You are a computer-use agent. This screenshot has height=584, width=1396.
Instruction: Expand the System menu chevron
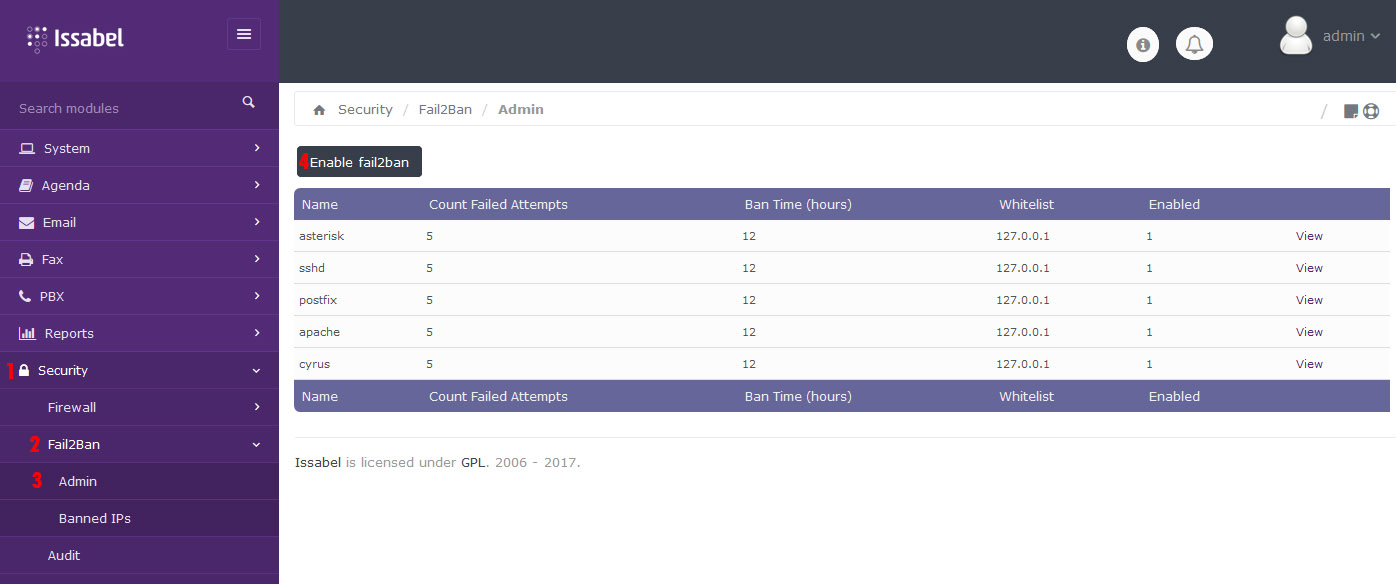click(257, 148)
